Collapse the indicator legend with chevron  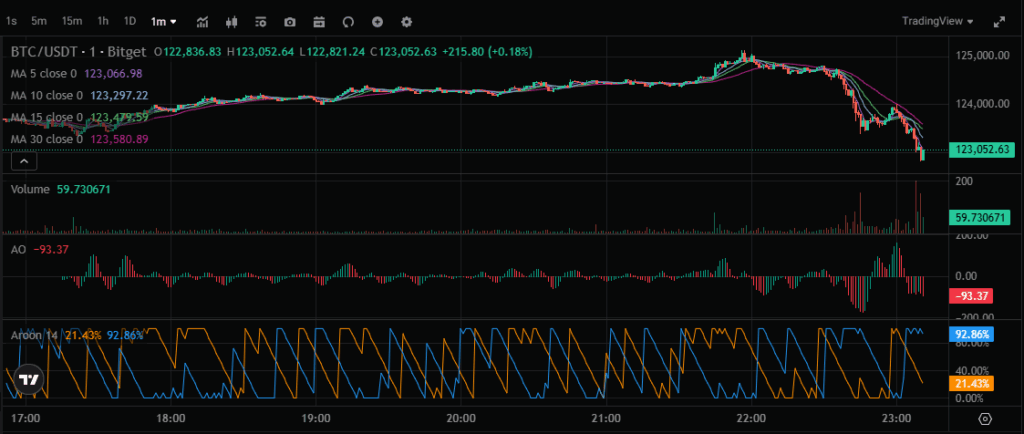pos(24,160)
